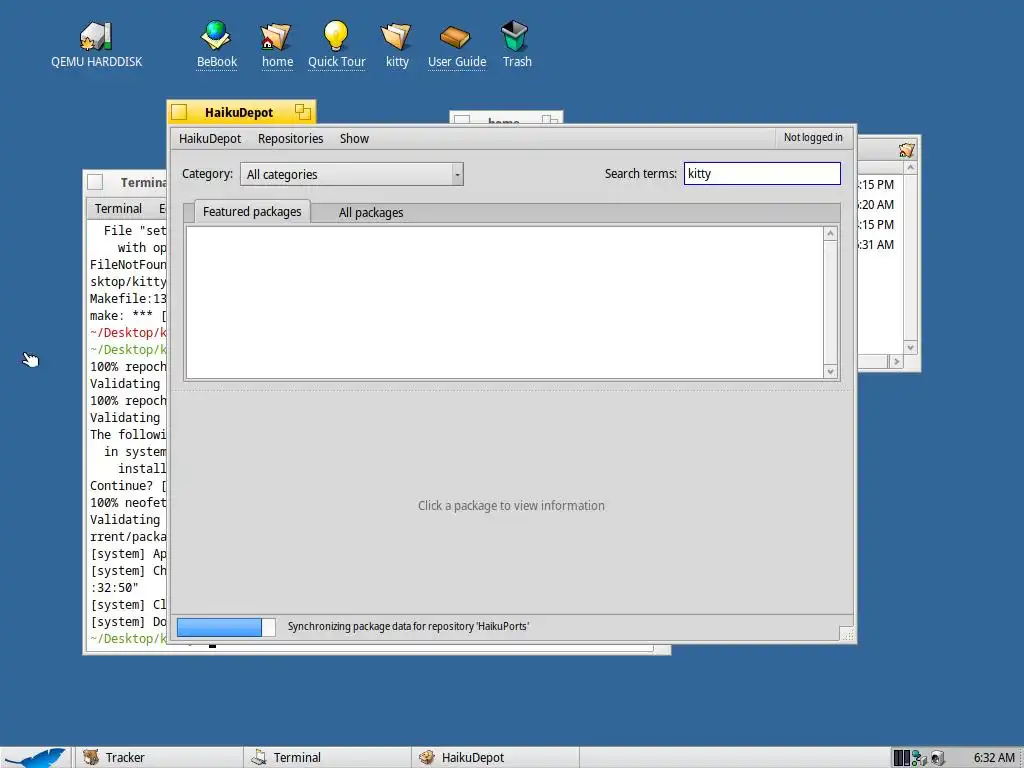Click the network status tray icon

coord(920,758)
